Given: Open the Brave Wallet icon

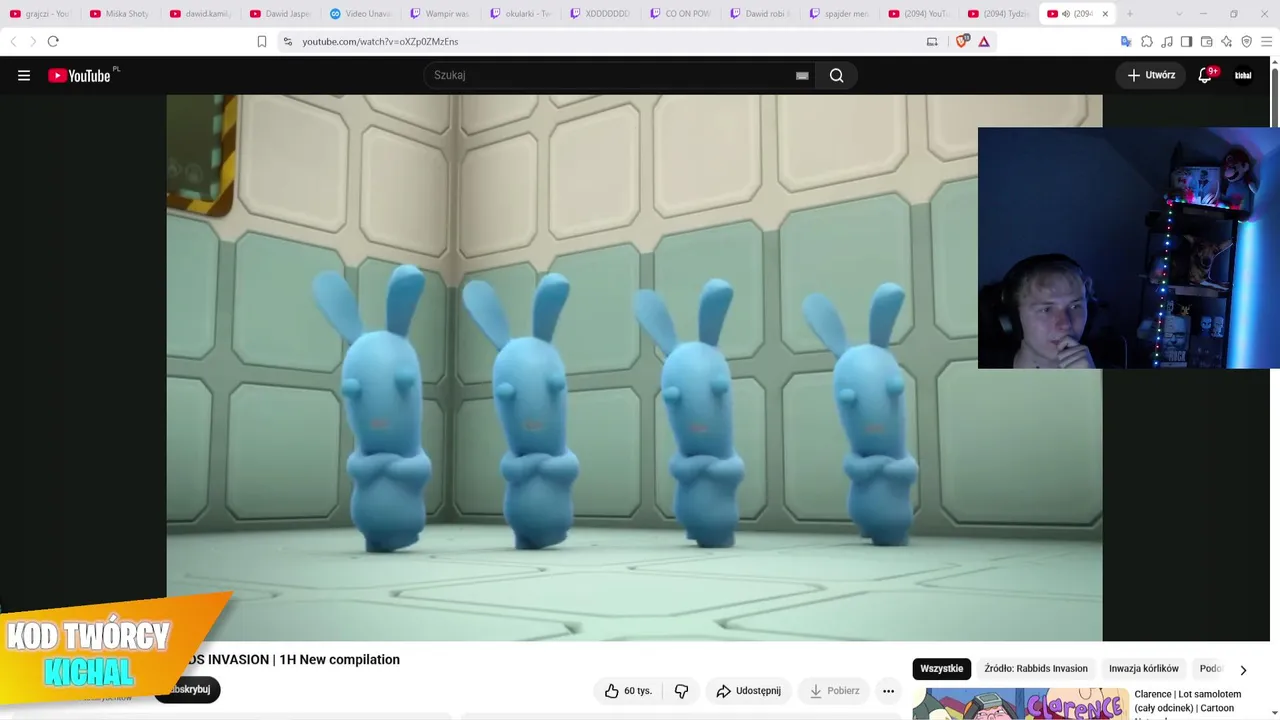Looking at the screenshot, I should coord(1206,41).
